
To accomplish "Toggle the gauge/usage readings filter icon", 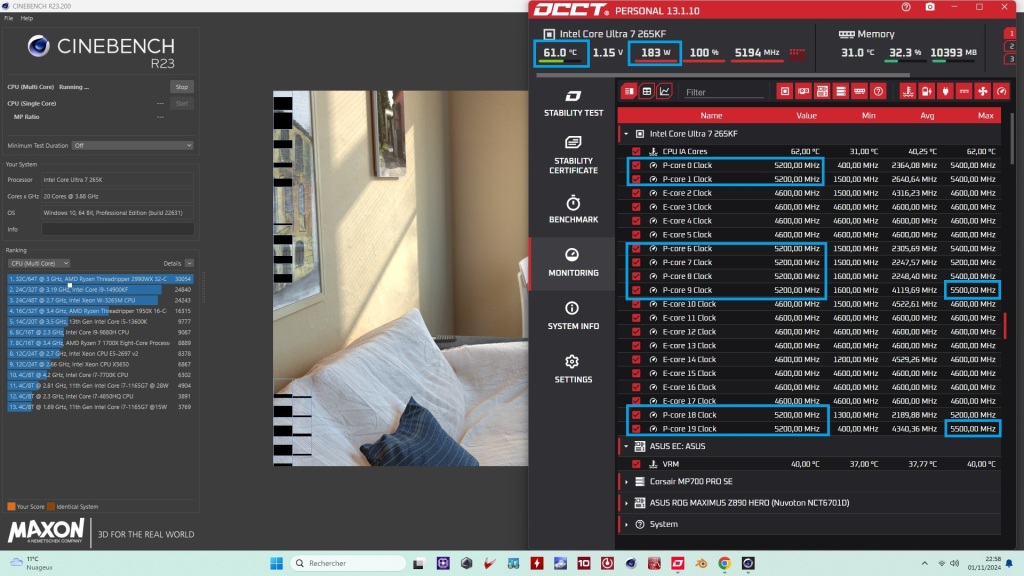I will pyautogui.click(x=1001, y=91).
